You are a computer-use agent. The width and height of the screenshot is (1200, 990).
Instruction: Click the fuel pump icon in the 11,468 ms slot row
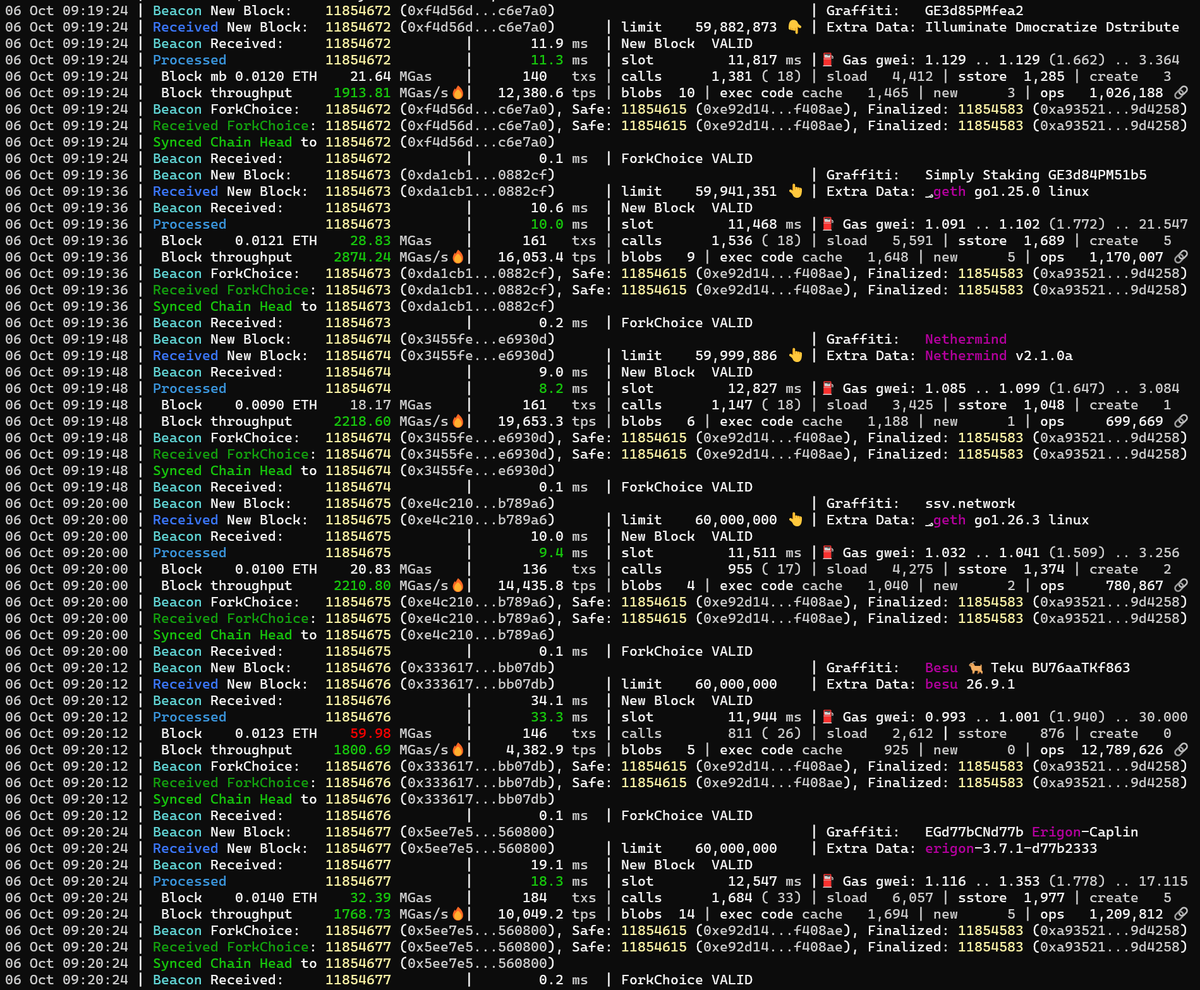[828, 224]
